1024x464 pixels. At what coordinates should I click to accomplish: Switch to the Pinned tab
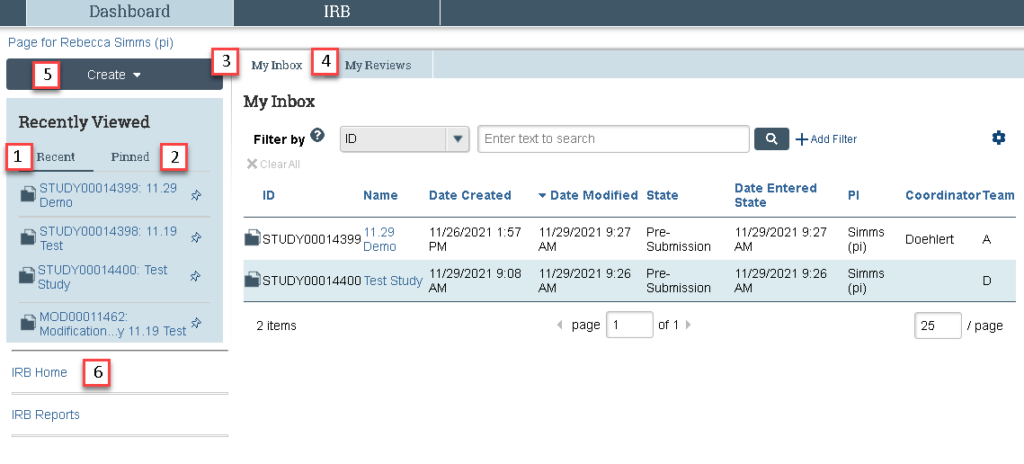point(130,157)
